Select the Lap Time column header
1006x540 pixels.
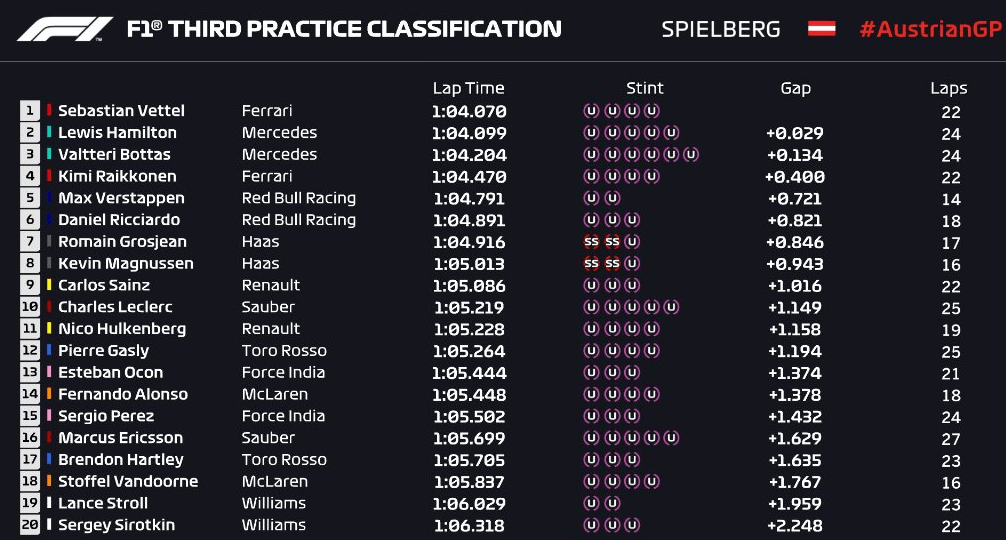tap(468, 89)
